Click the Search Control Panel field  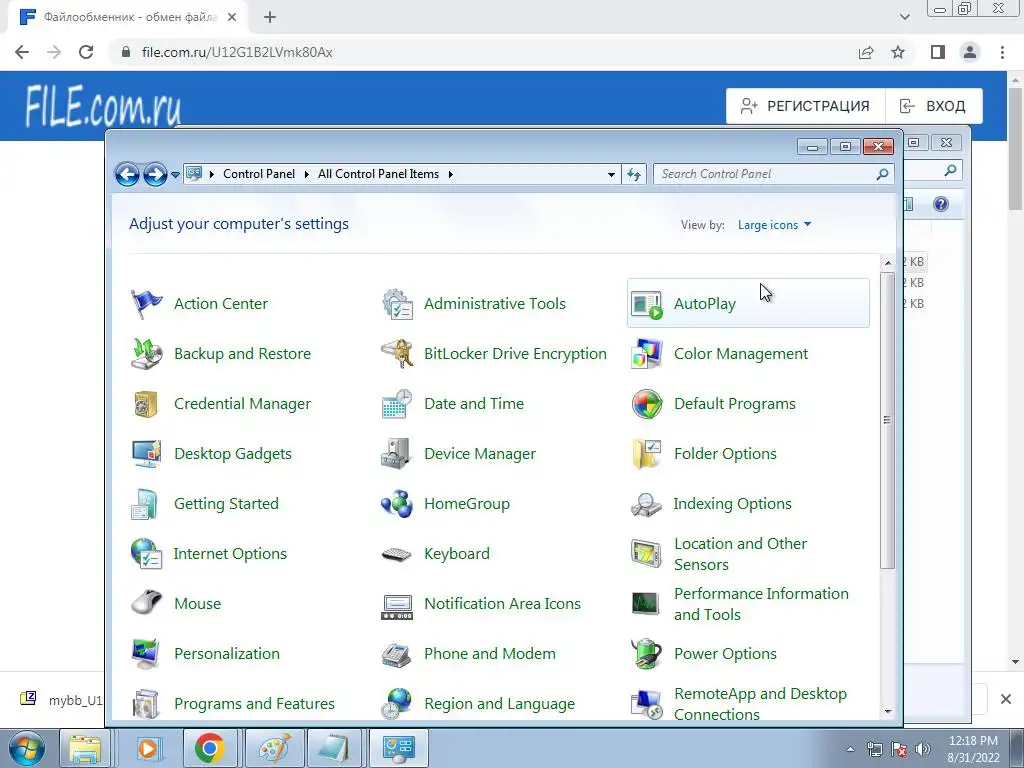coord(773,174)
